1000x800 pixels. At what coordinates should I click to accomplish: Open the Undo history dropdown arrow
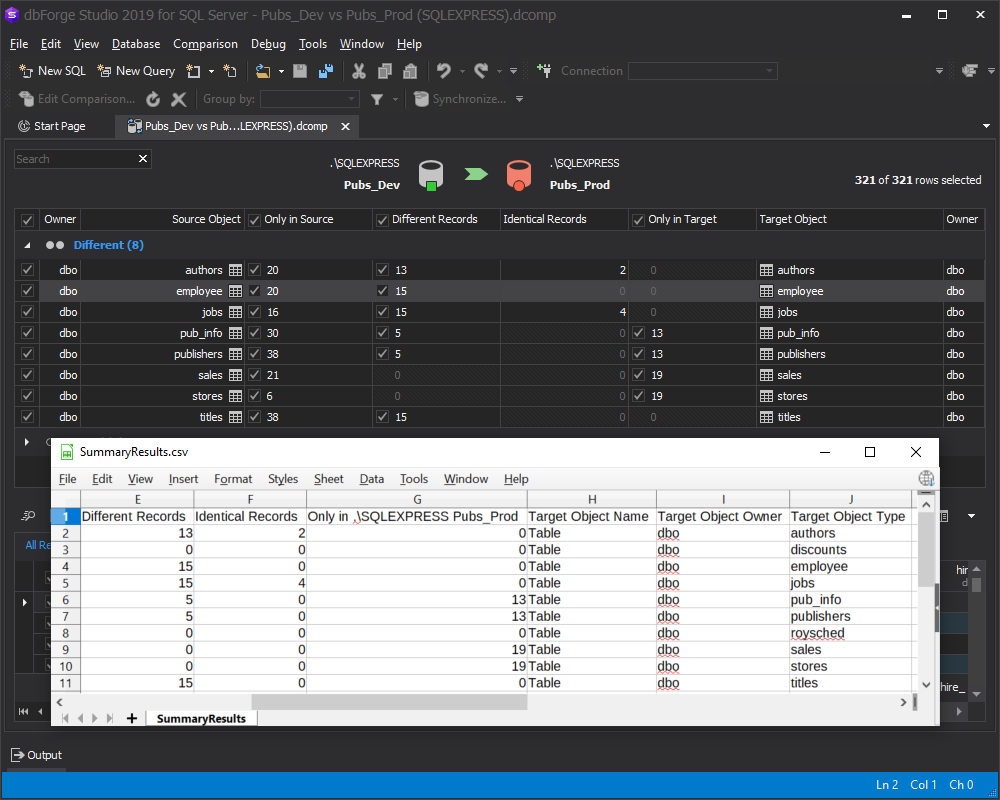(462, 71)
